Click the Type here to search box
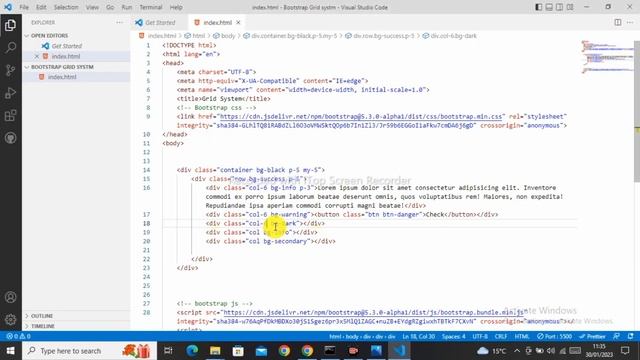Screen dimensions: 640x360 click(89, 351)
